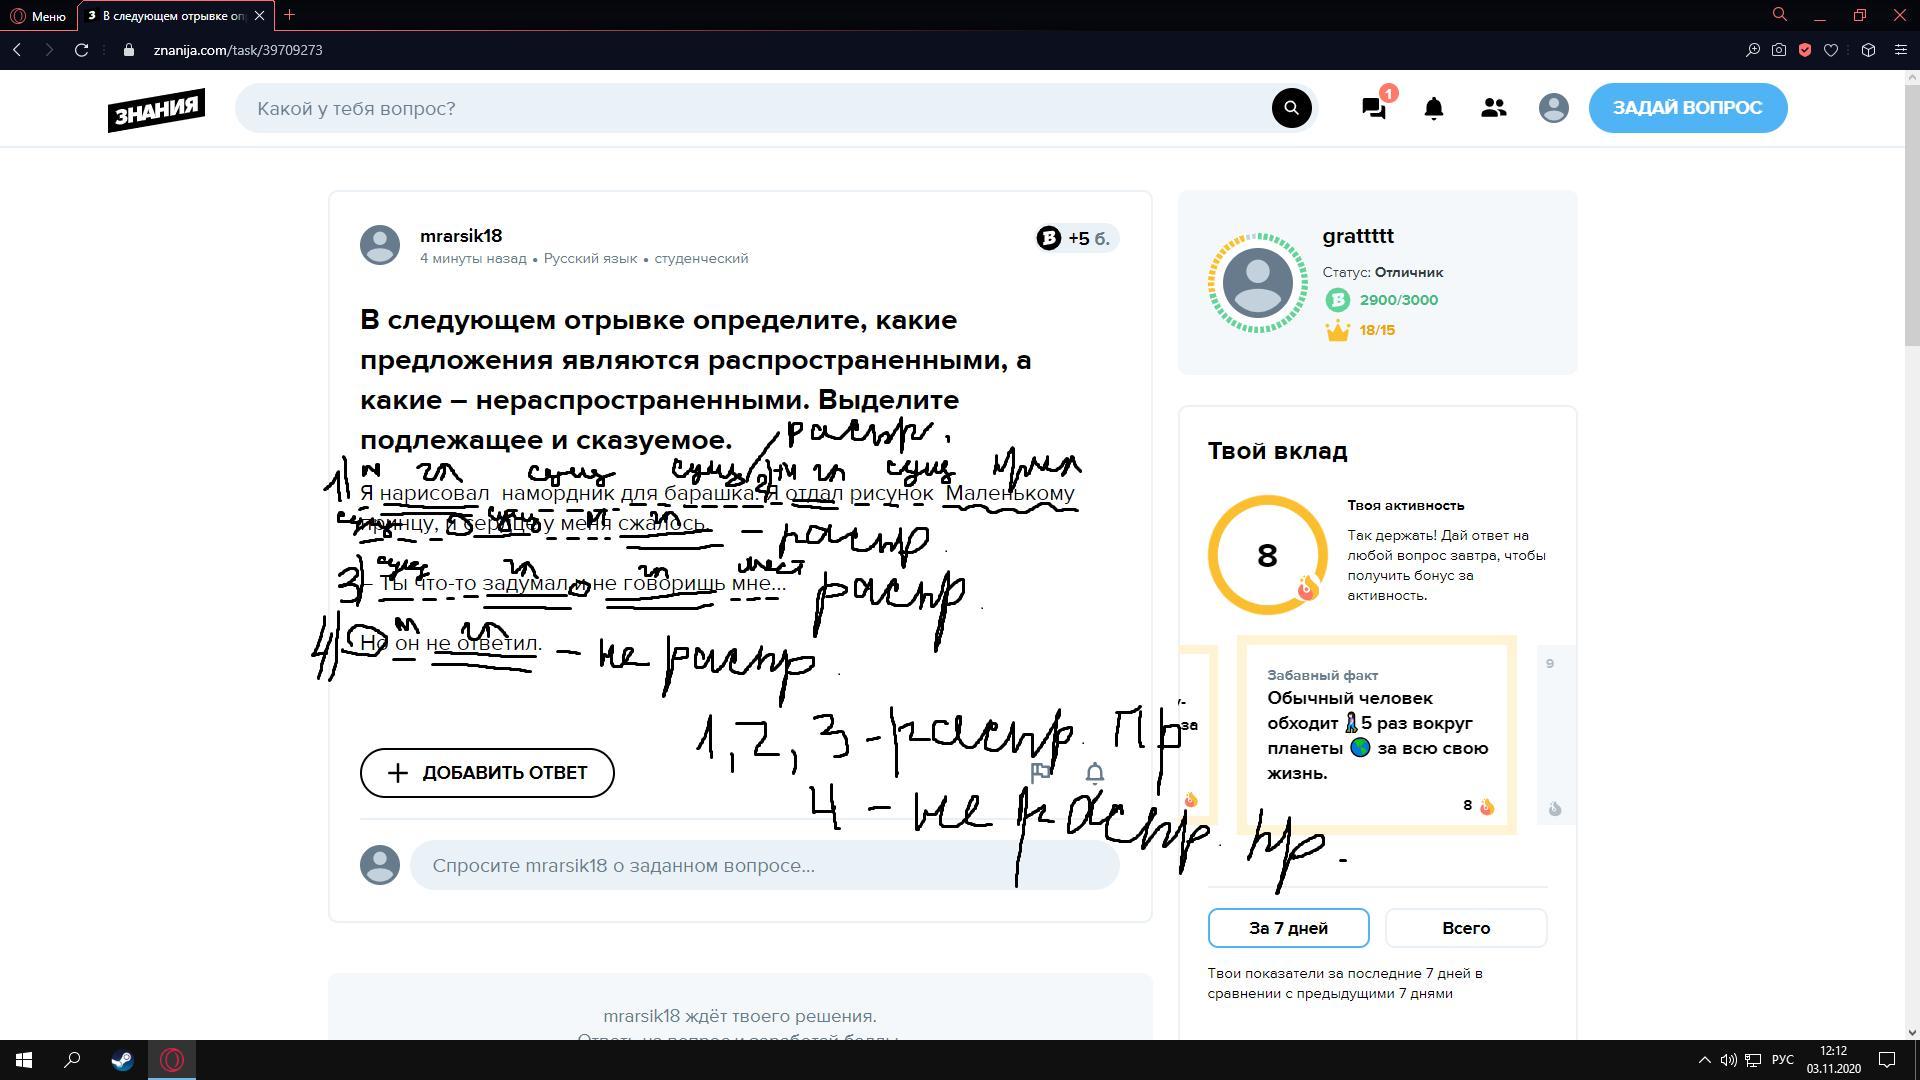Open the notifications bell in header

pos(1433,108)
